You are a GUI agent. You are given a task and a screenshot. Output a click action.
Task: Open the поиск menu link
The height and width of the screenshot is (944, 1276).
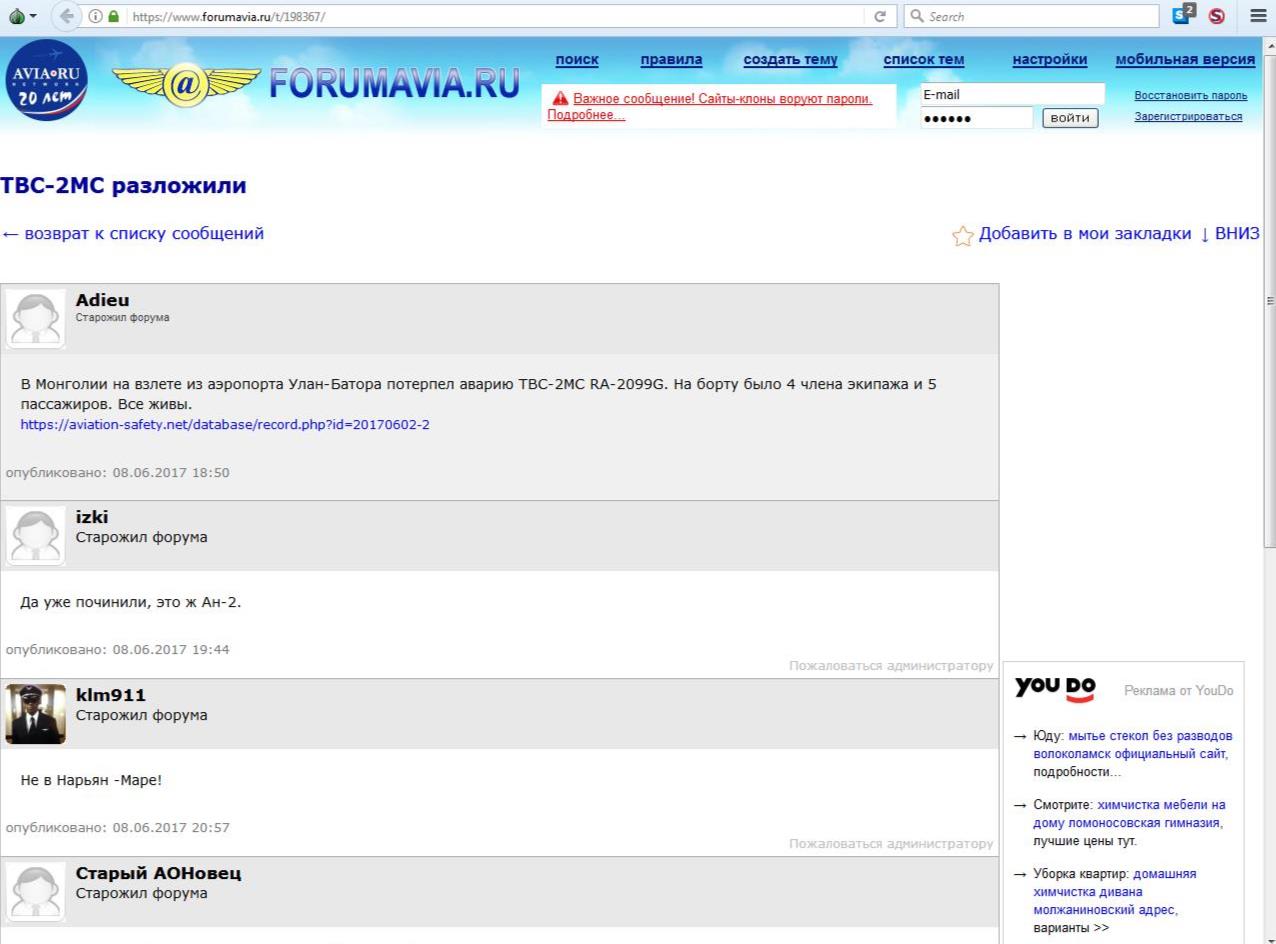click(x=577, y=60)
